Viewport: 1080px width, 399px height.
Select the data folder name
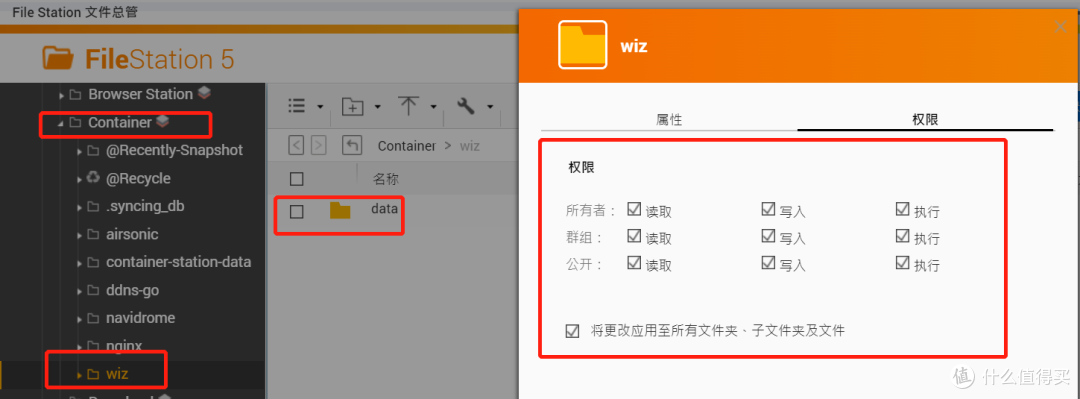[x=384, y=208]
